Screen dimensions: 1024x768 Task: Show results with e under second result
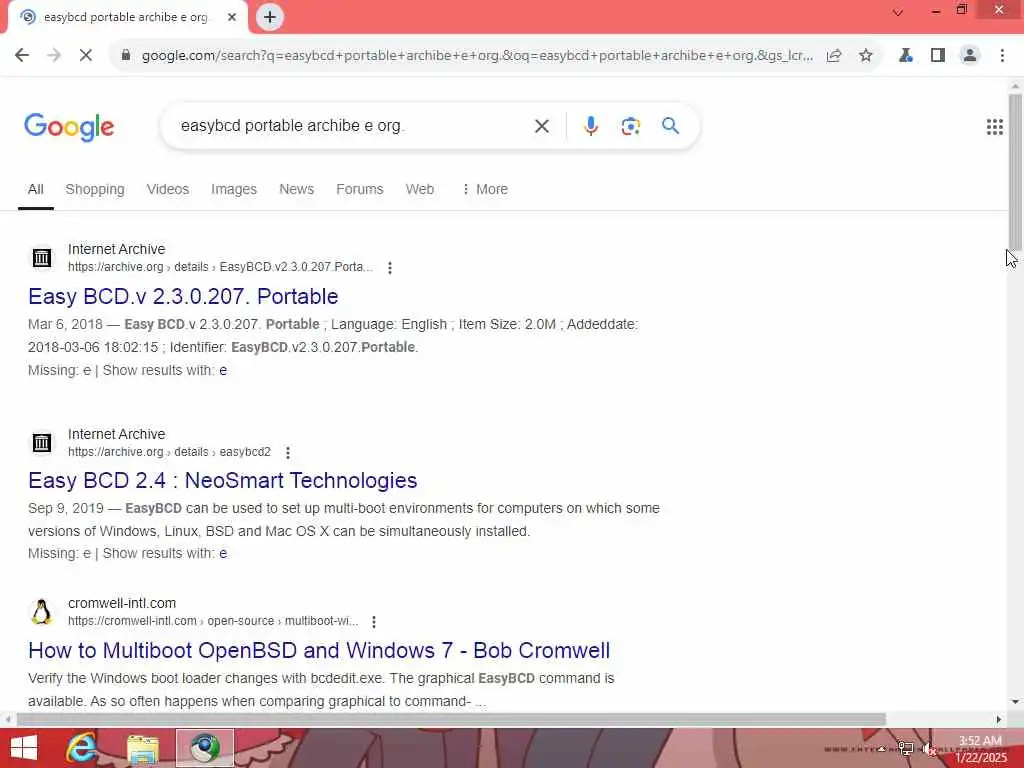pyautogui.click(x=223, y=554)
